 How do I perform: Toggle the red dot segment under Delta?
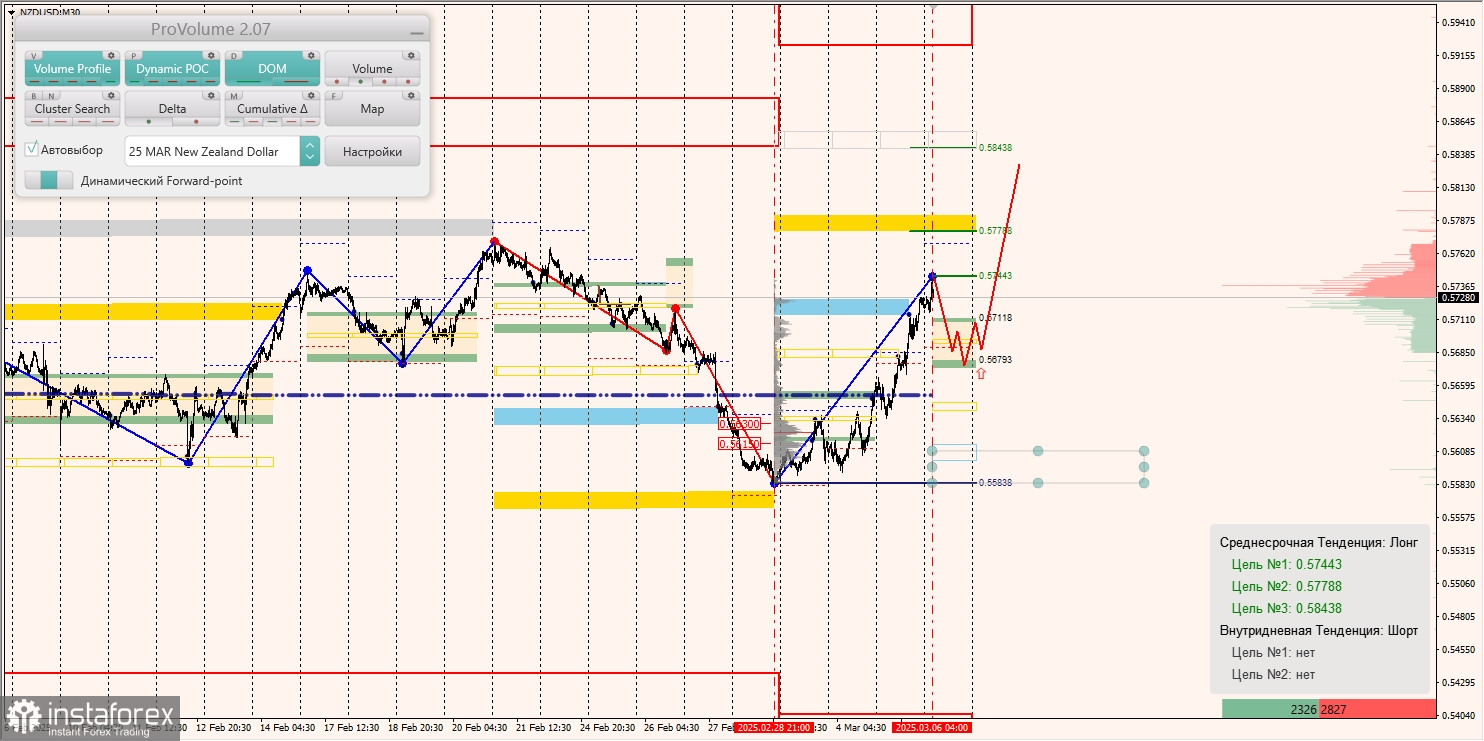click(x=196, y=122)
